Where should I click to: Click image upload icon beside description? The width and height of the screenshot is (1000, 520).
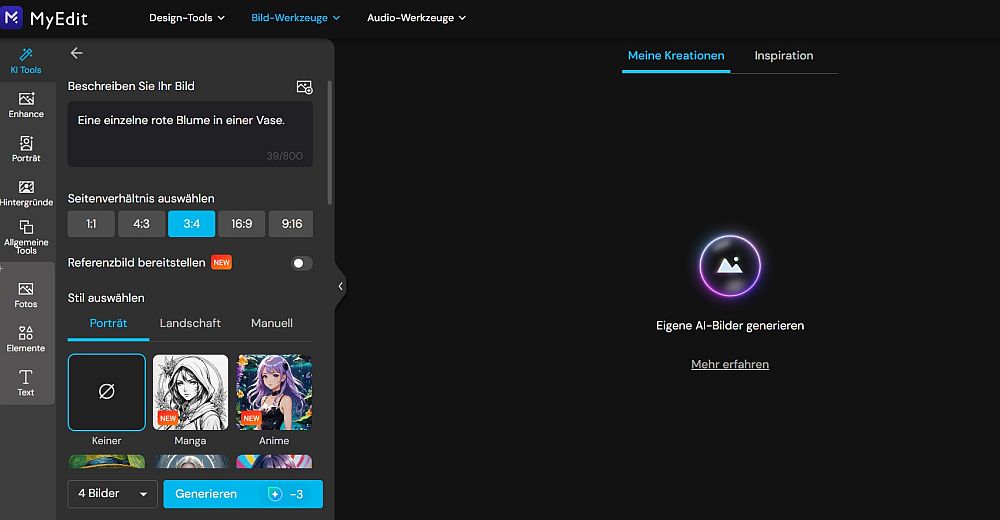tap(304, 87)
